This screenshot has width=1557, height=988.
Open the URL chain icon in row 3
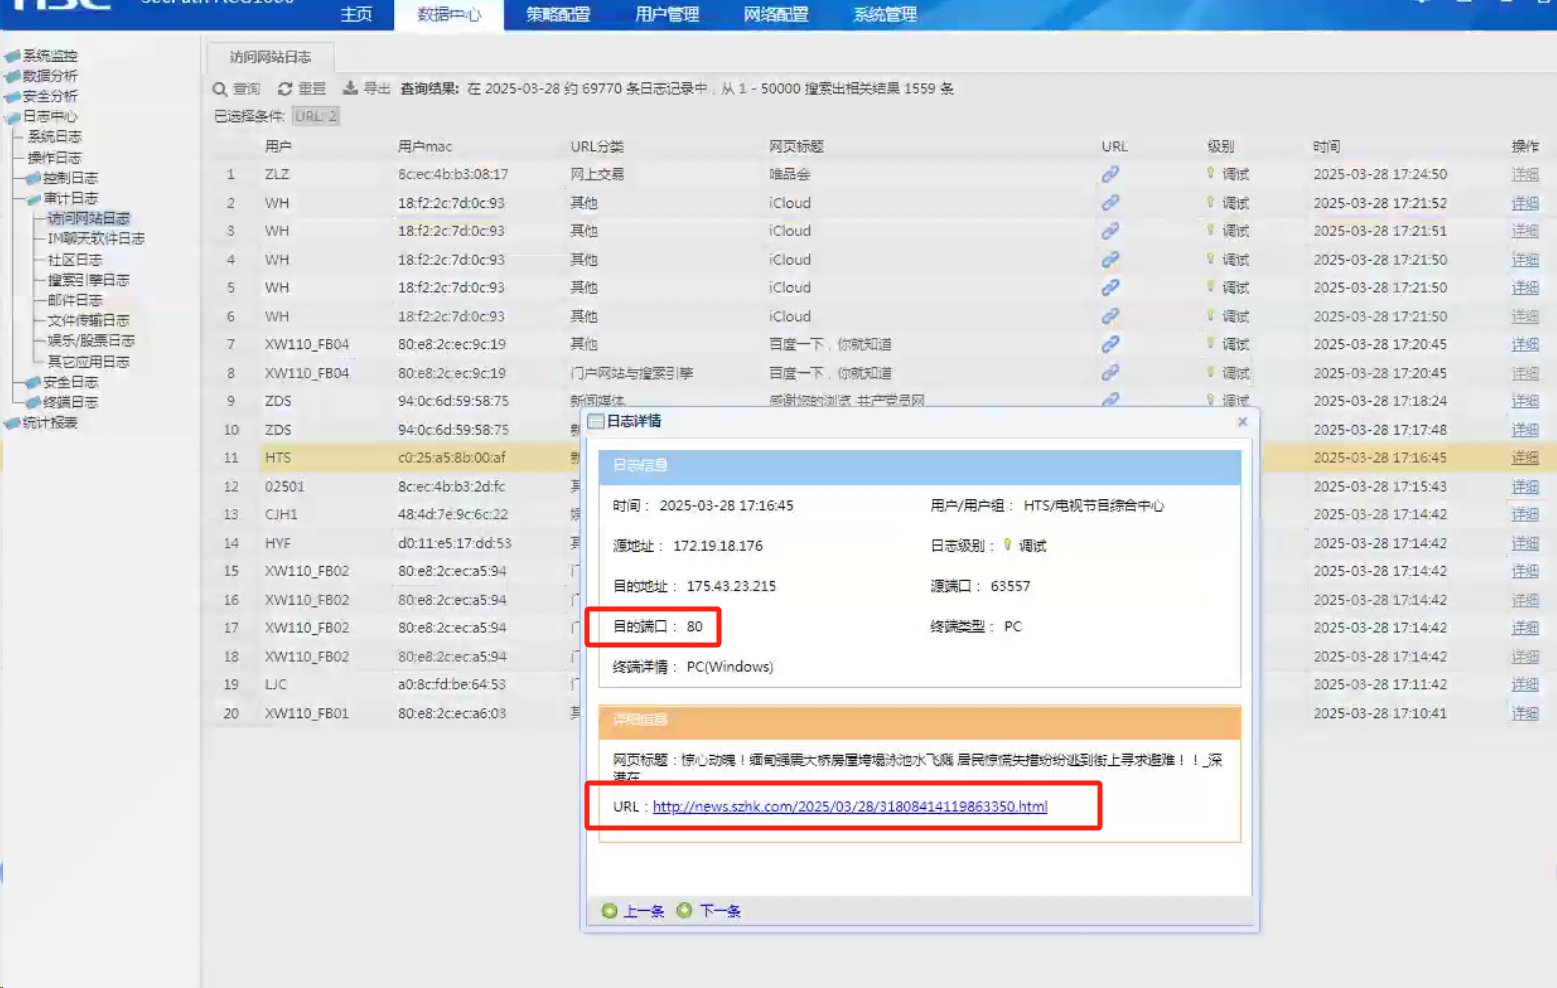coord(1110,231)
